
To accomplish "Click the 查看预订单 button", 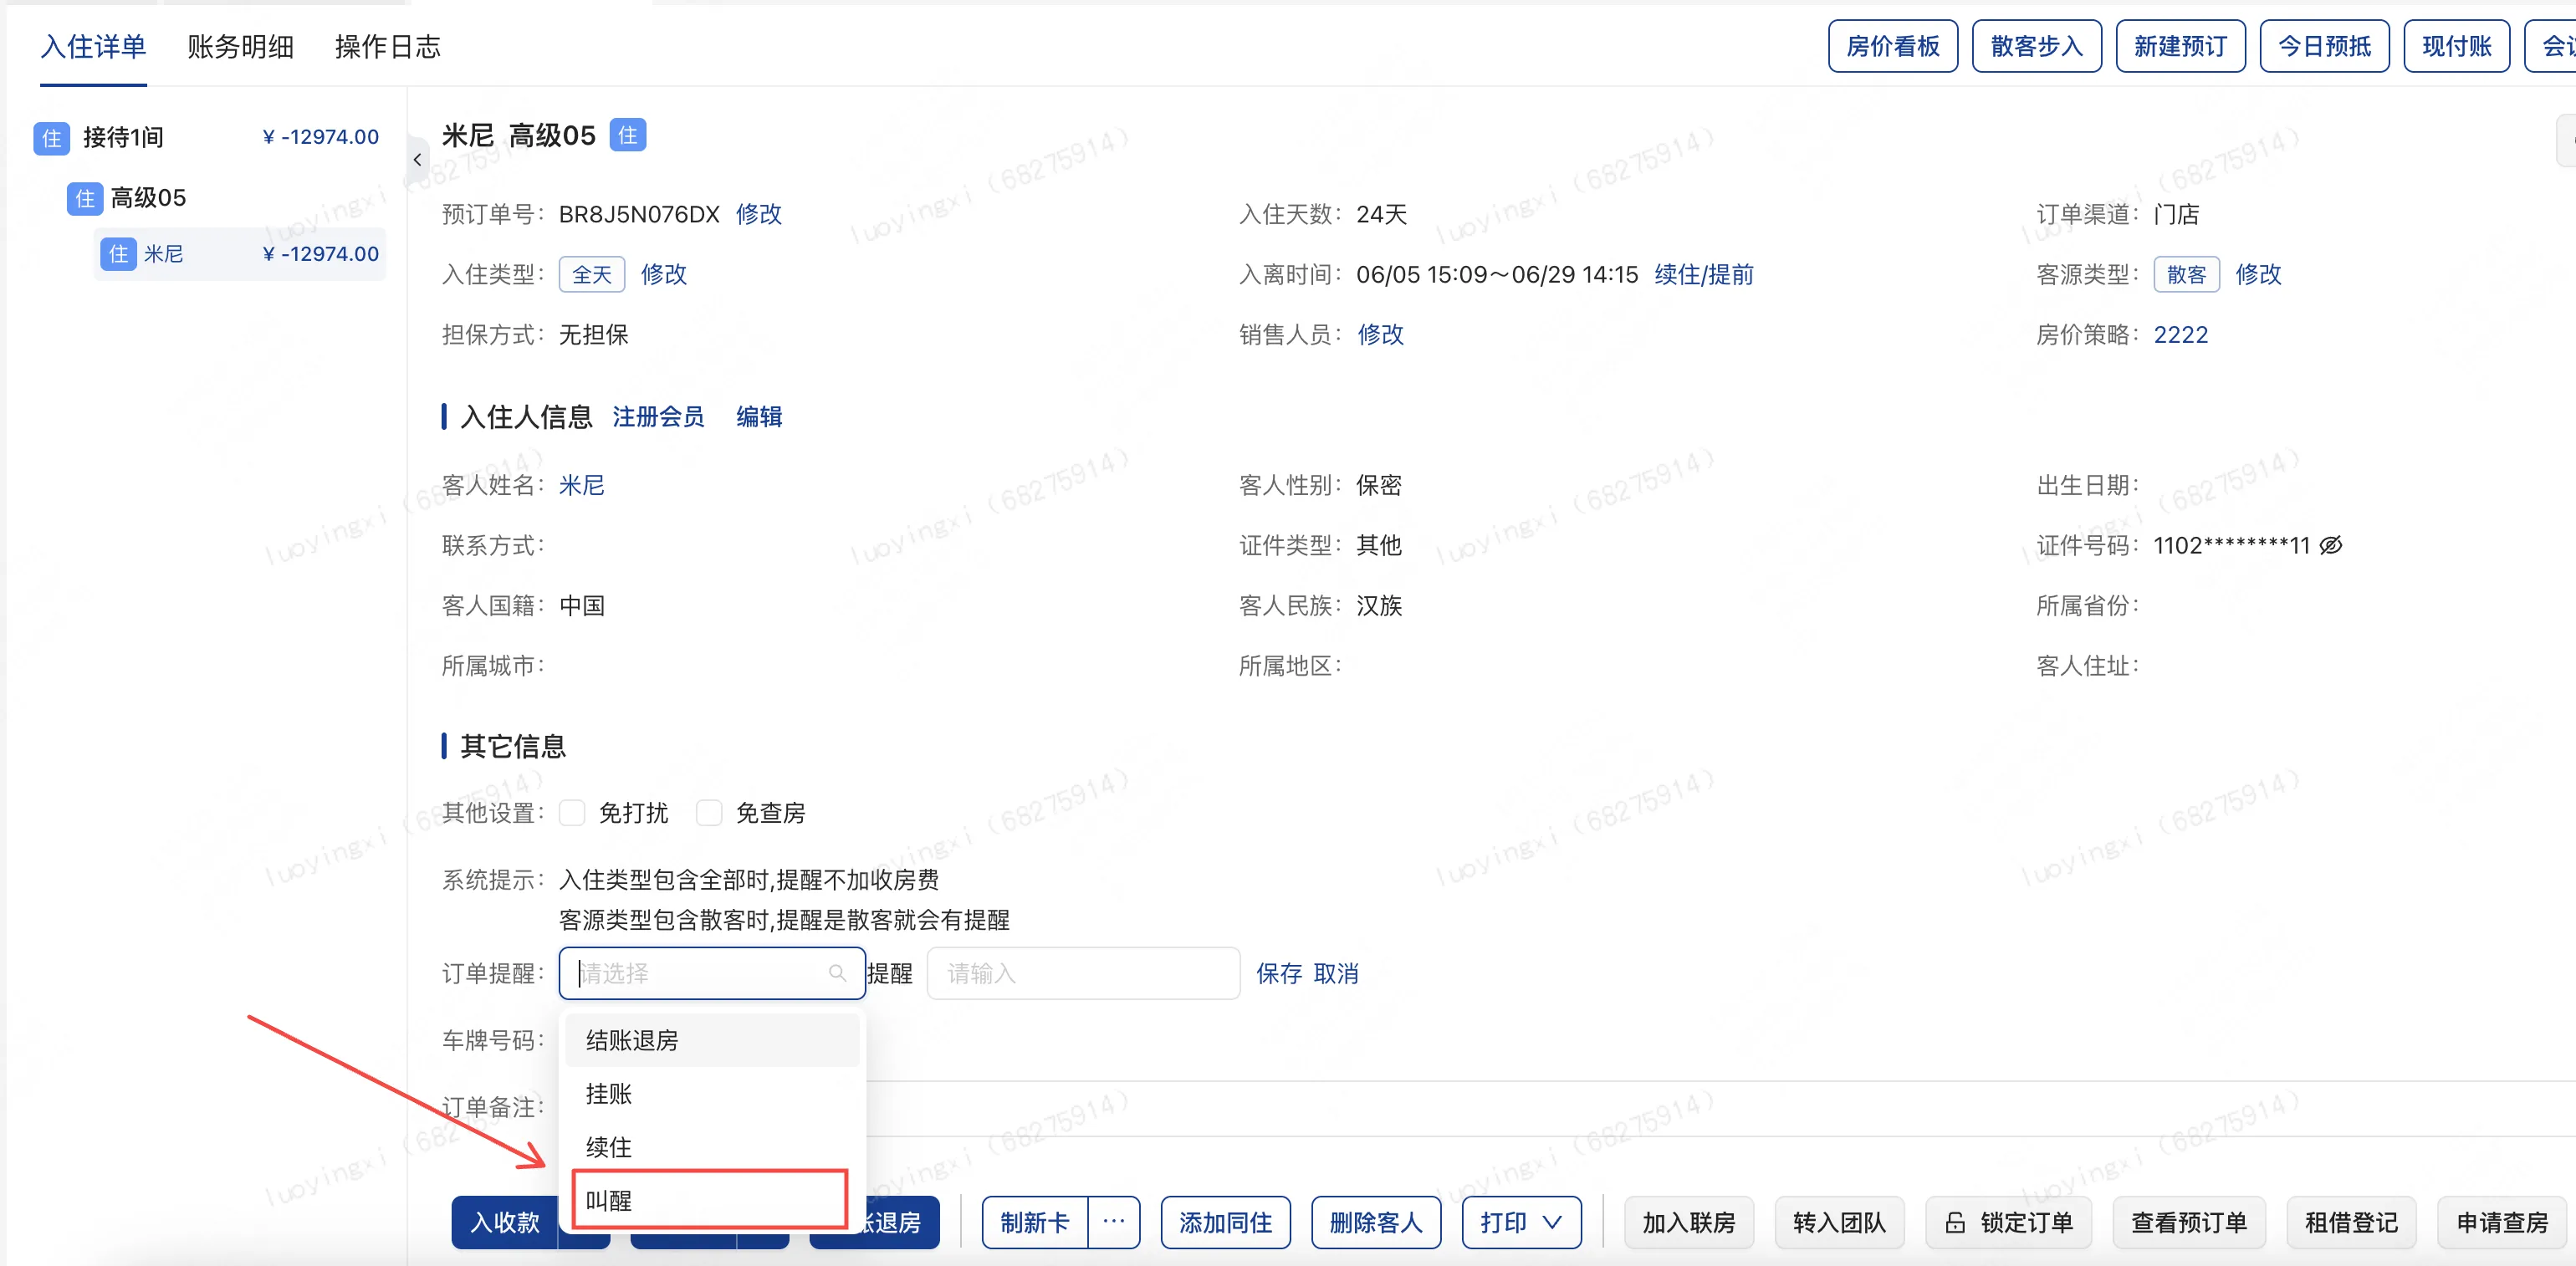I will click(2188, 1222).
